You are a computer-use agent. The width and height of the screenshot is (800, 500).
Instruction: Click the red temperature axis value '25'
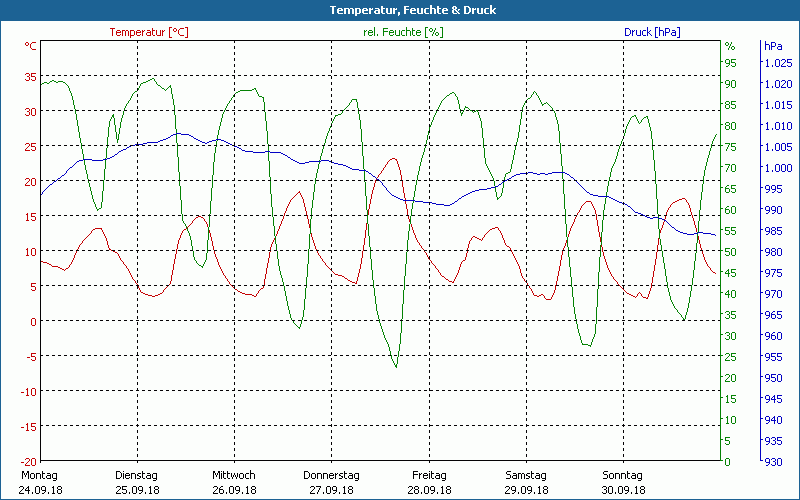31,147
